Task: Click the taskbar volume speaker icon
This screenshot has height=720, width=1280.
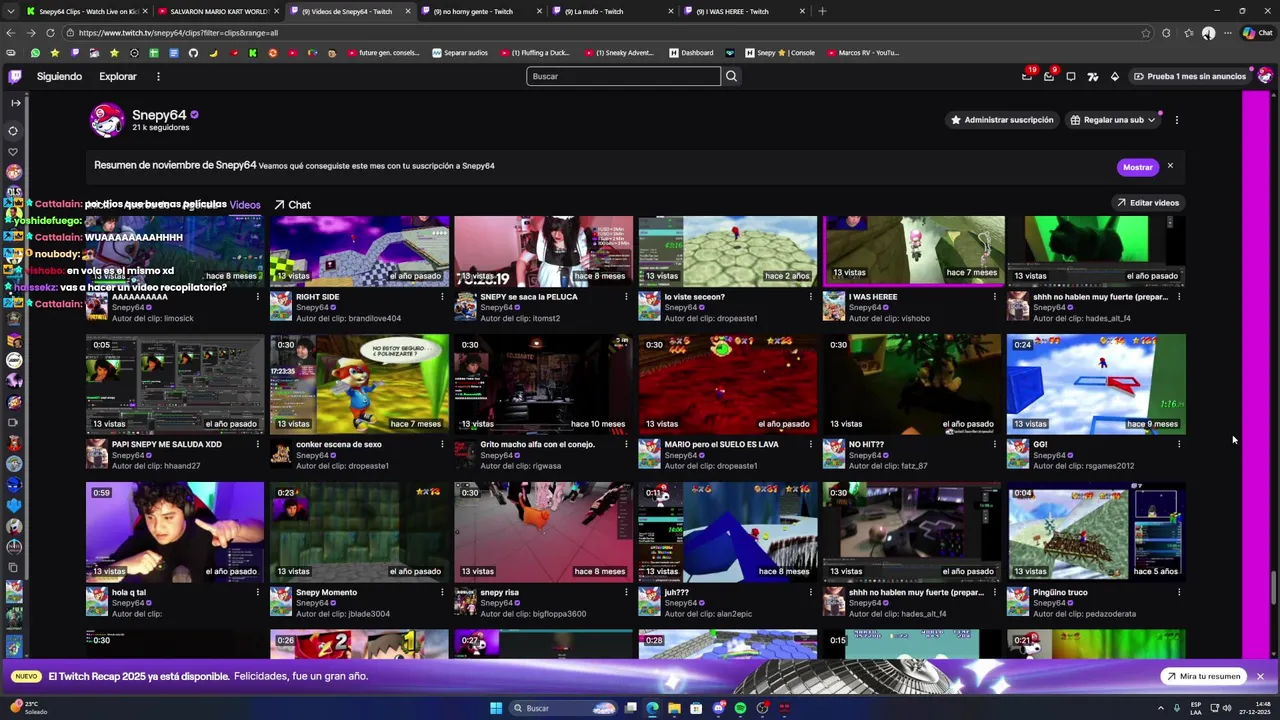Action: point(1227,708)
